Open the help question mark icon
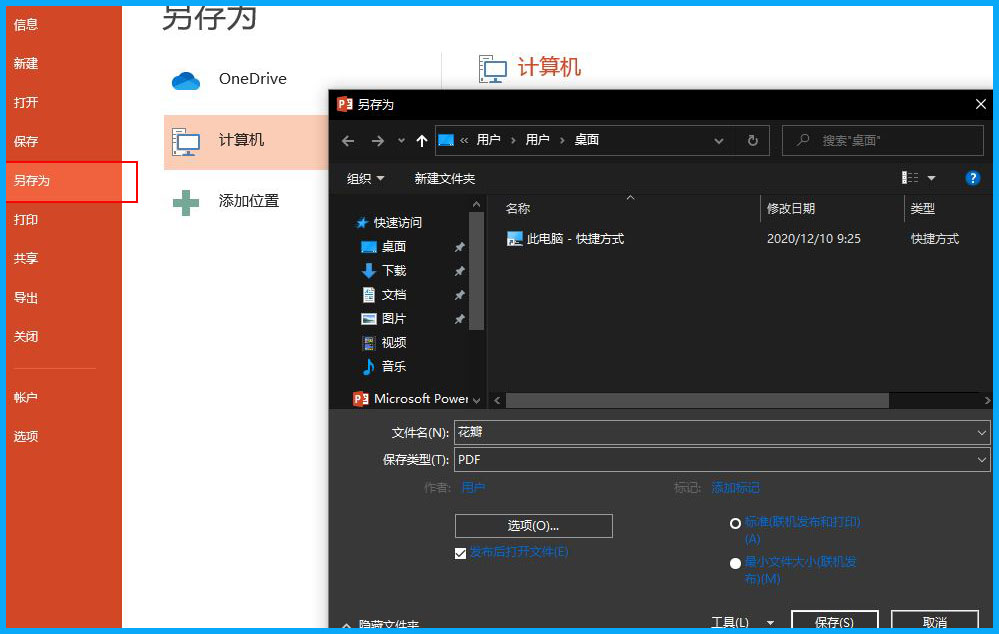 click(972, 177)
